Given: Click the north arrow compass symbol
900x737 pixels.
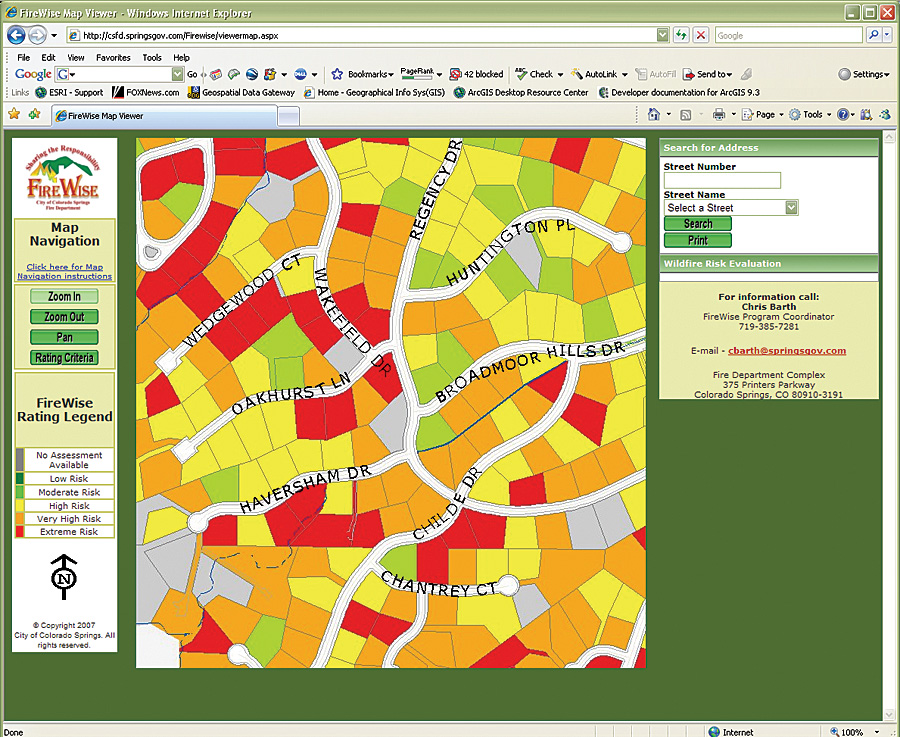Looking at the screenshot, I should click(x=64, y=578).
